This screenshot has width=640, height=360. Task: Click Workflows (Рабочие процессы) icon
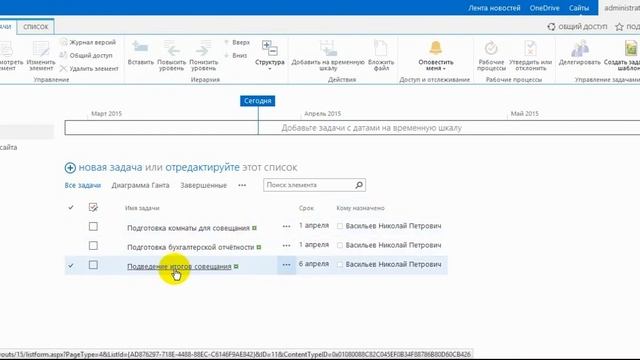click(491, 48)
